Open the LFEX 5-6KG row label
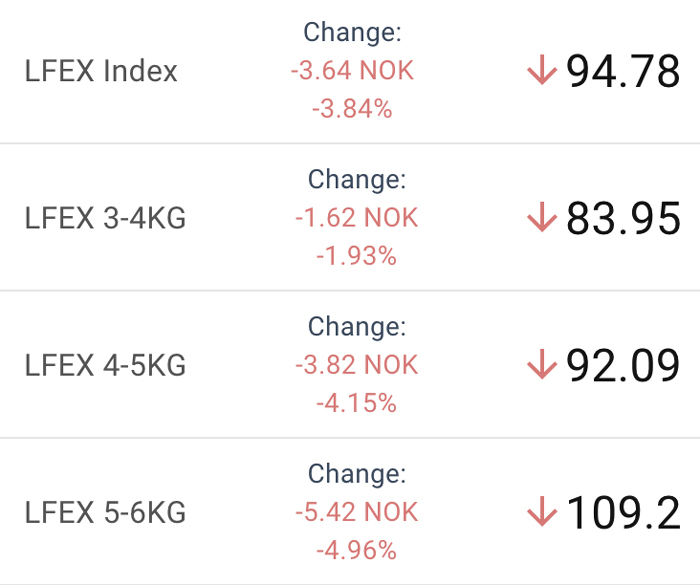This screenshot has width=700, height=585. (105, 513)
